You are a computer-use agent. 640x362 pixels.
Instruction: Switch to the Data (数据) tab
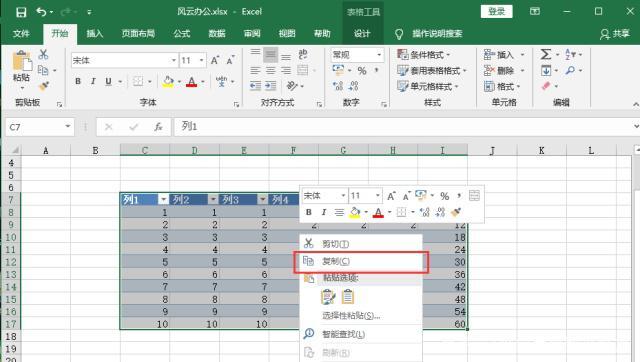217,33
